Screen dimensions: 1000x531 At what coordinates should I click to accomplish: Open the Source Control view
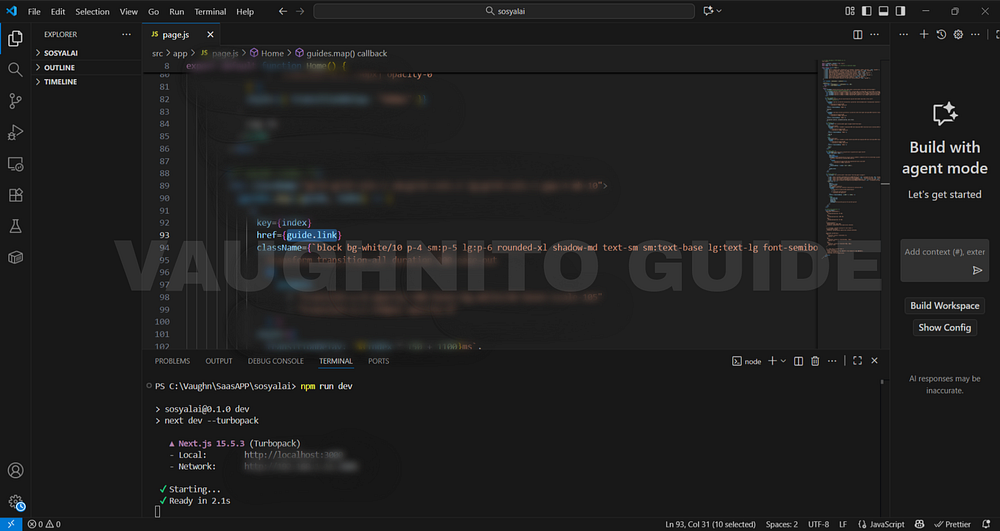point(15,101)
